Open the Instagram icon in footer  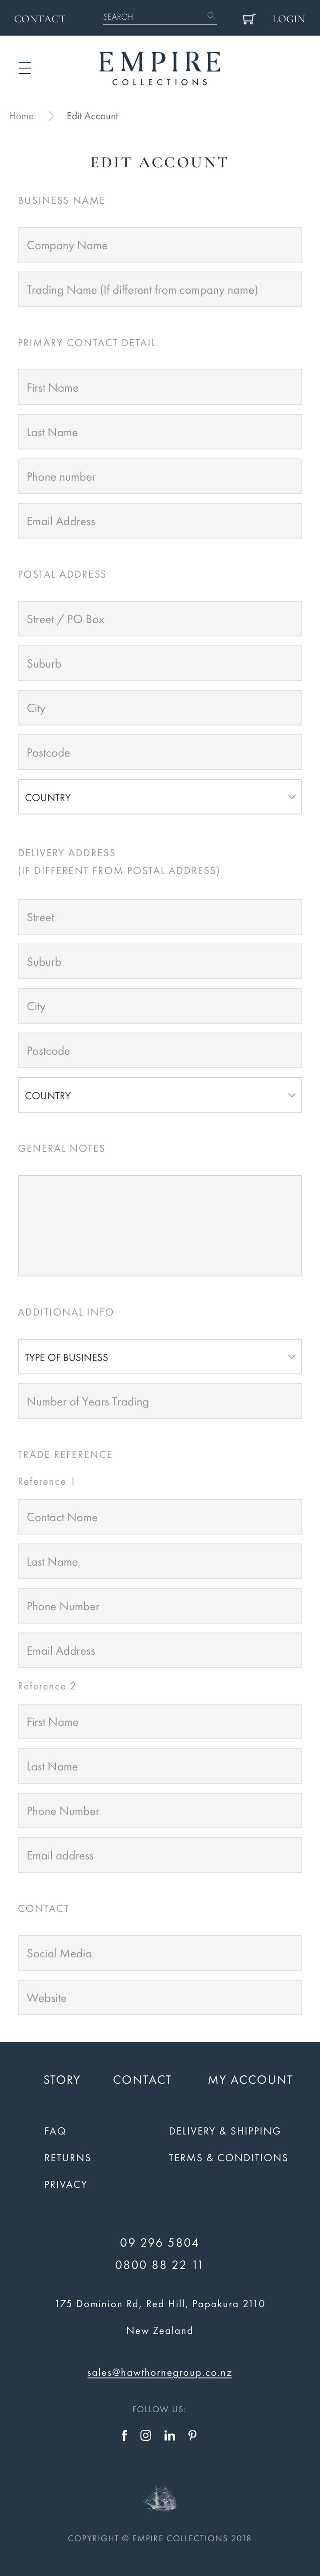click(x=146, y=2435)
